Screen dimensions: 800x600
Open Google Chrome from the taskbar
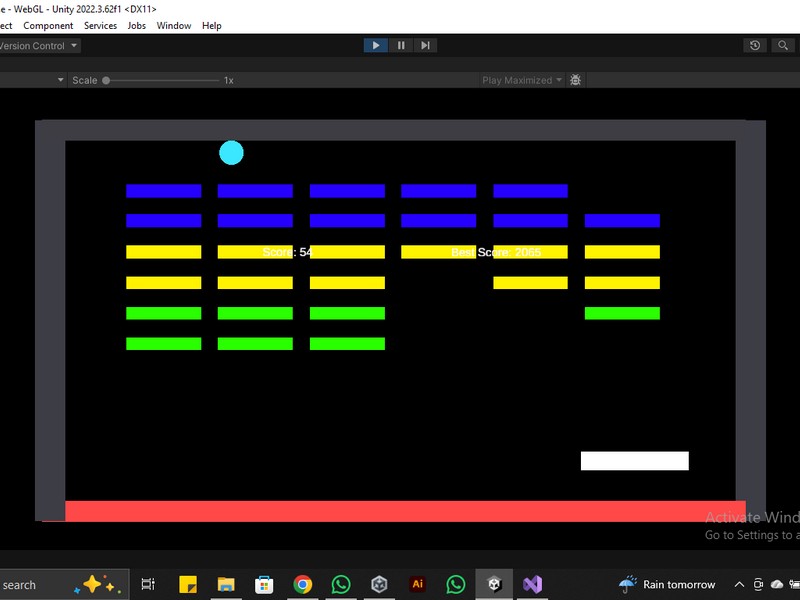[303, 584]
